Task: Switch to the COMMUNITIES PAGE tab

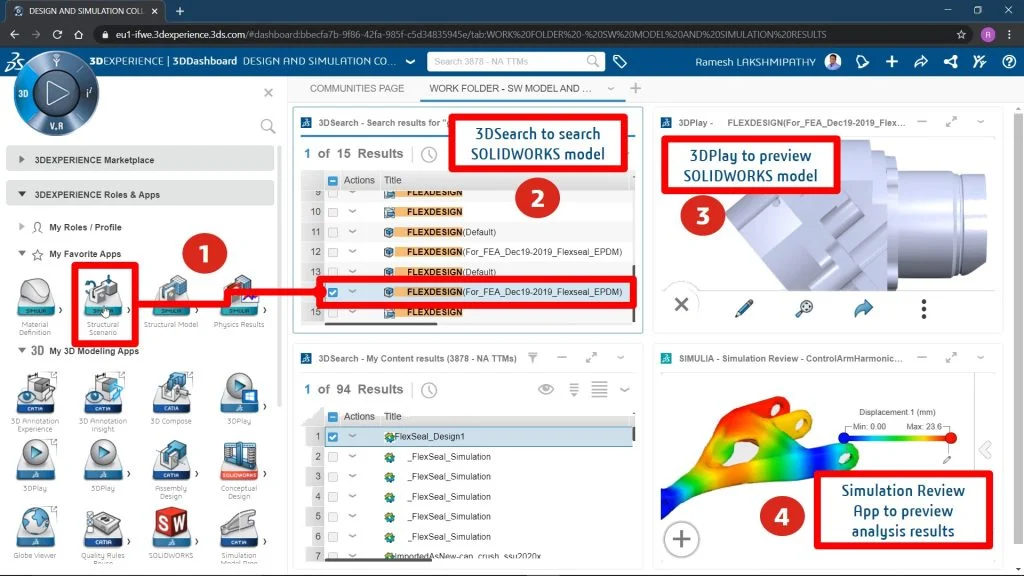Action: 357,88
